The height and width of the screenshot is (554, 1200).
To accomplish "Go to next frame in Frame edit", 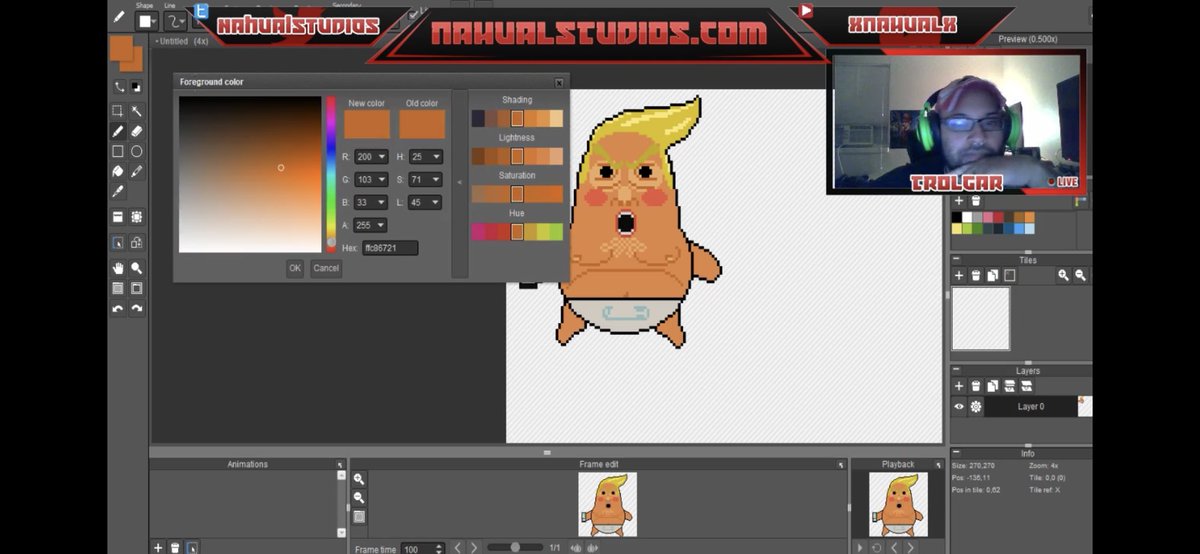I will coord(474,547).
